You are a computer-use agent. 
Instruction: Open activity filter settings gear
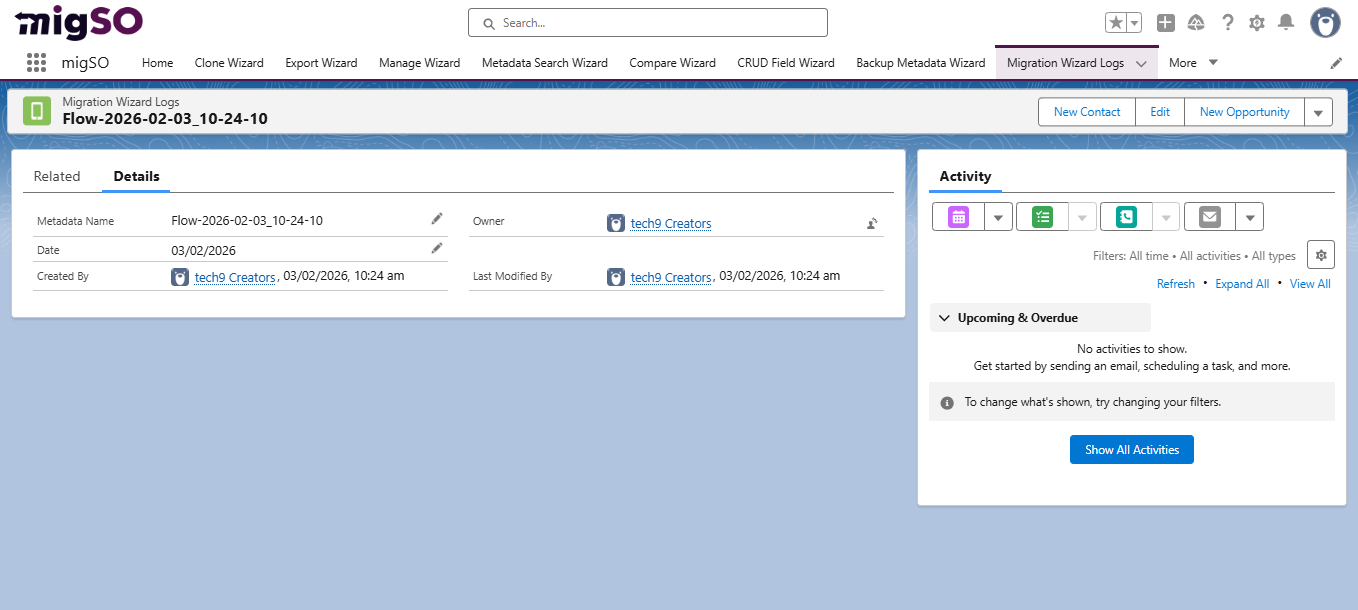(1321, 255)
